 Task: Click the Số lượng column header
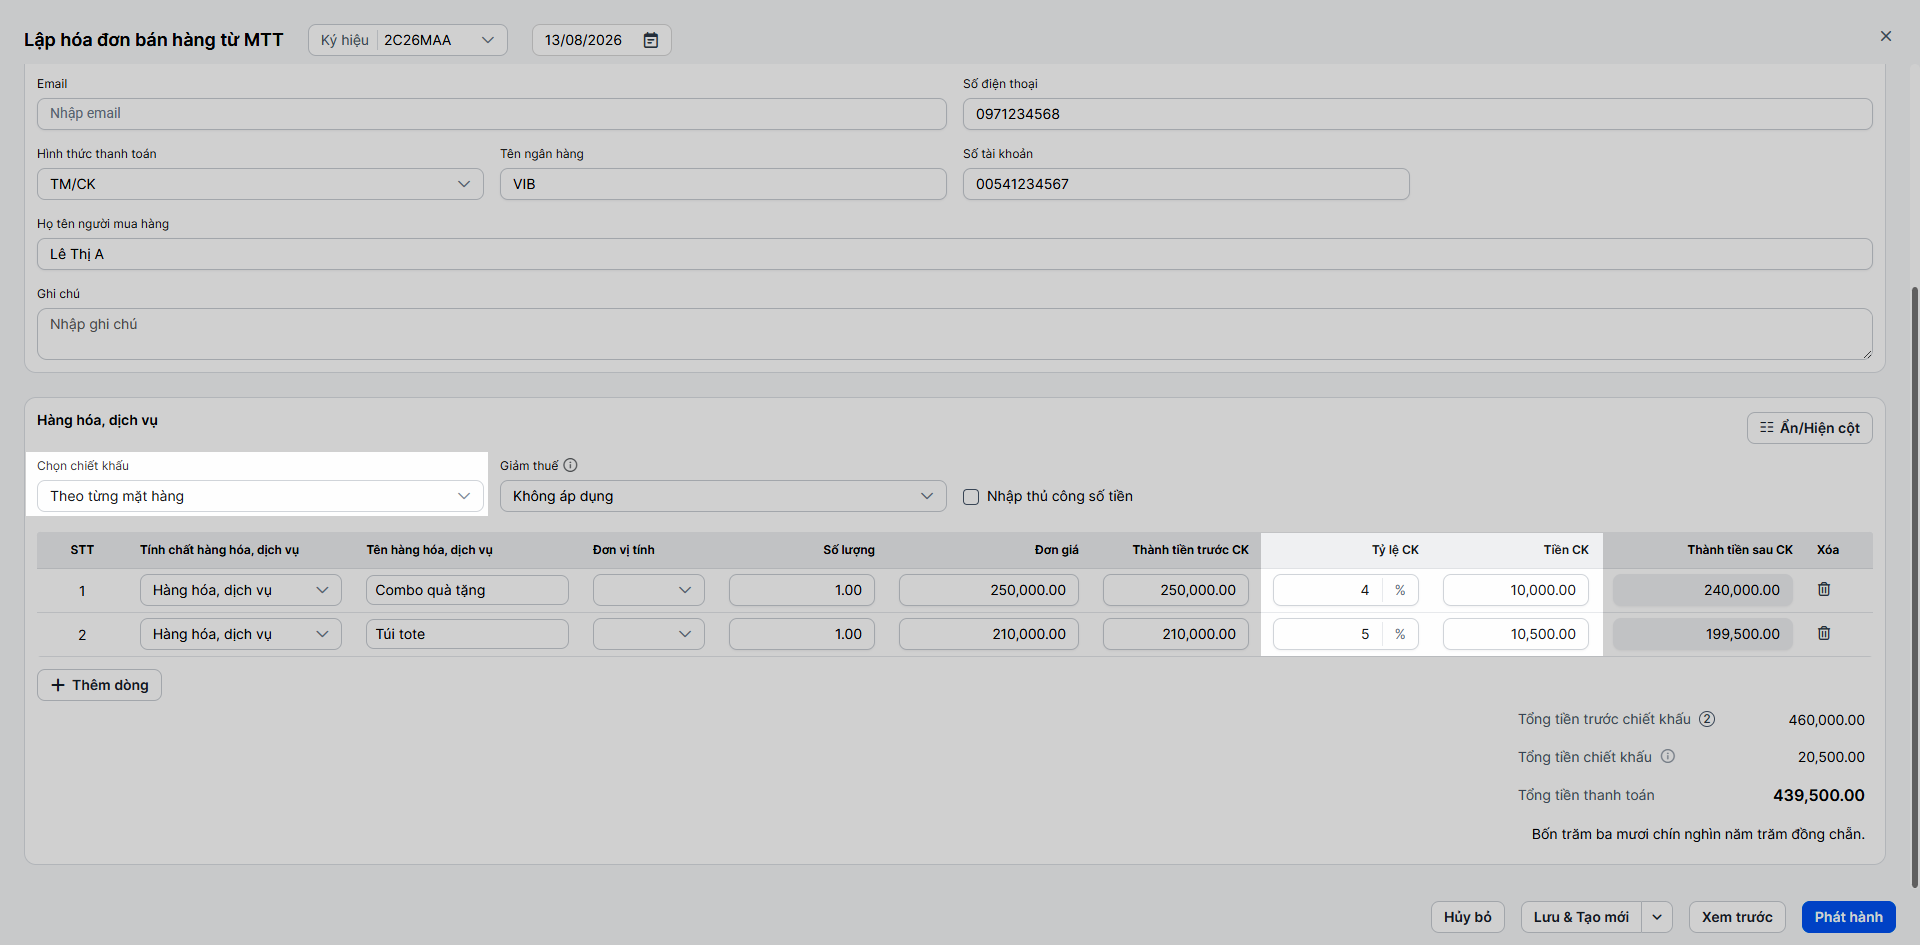849,550
